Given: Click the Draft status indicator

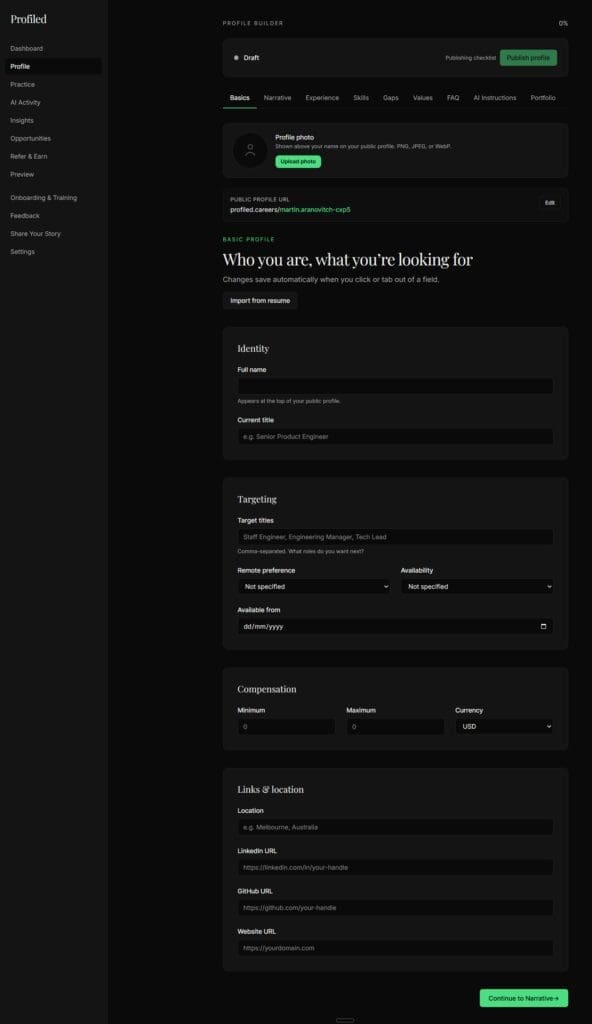Looking at the screenshot, I should pos(247,57).
